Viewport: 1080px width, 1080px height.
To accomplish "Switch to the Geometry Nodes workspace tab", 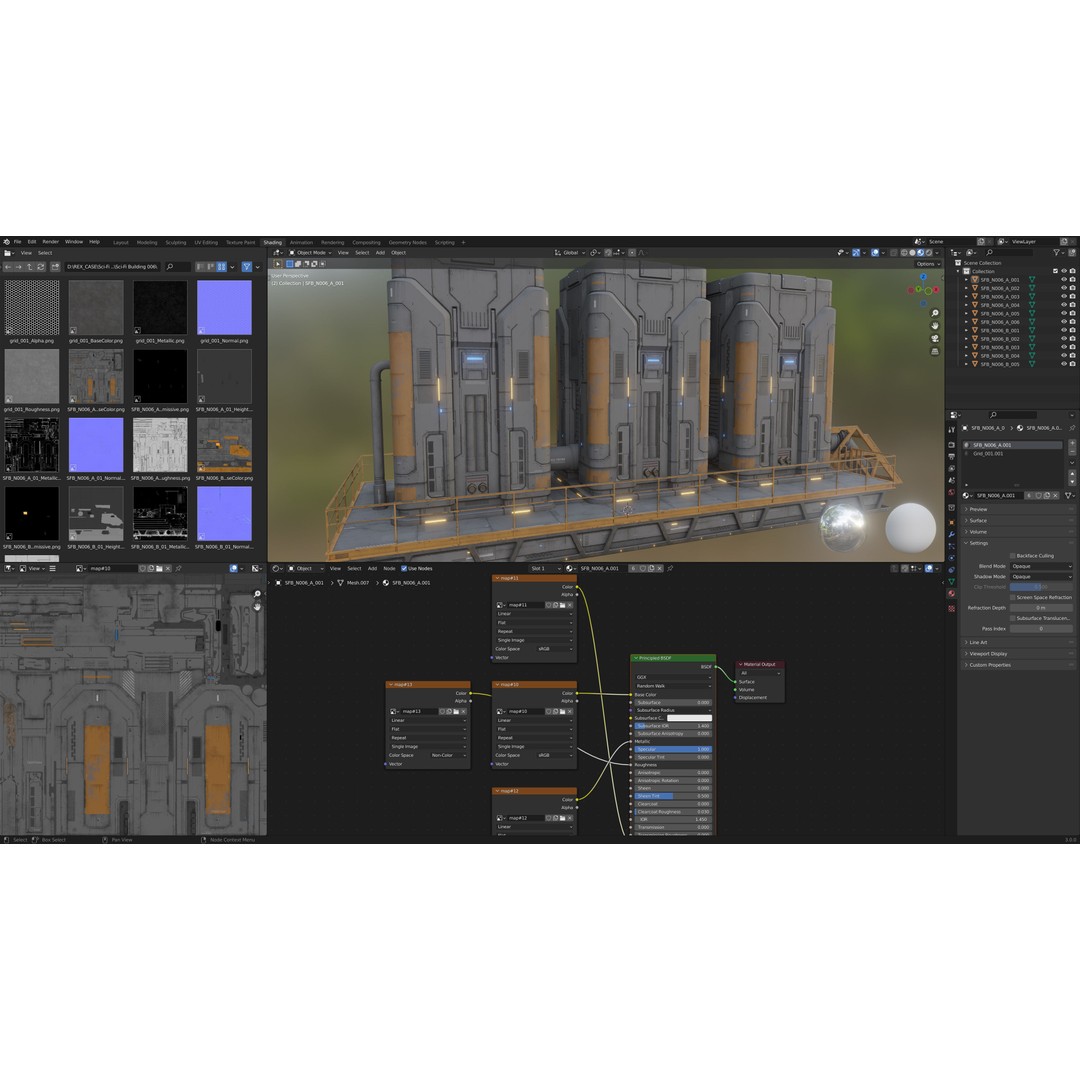I will tap(408, 242).
